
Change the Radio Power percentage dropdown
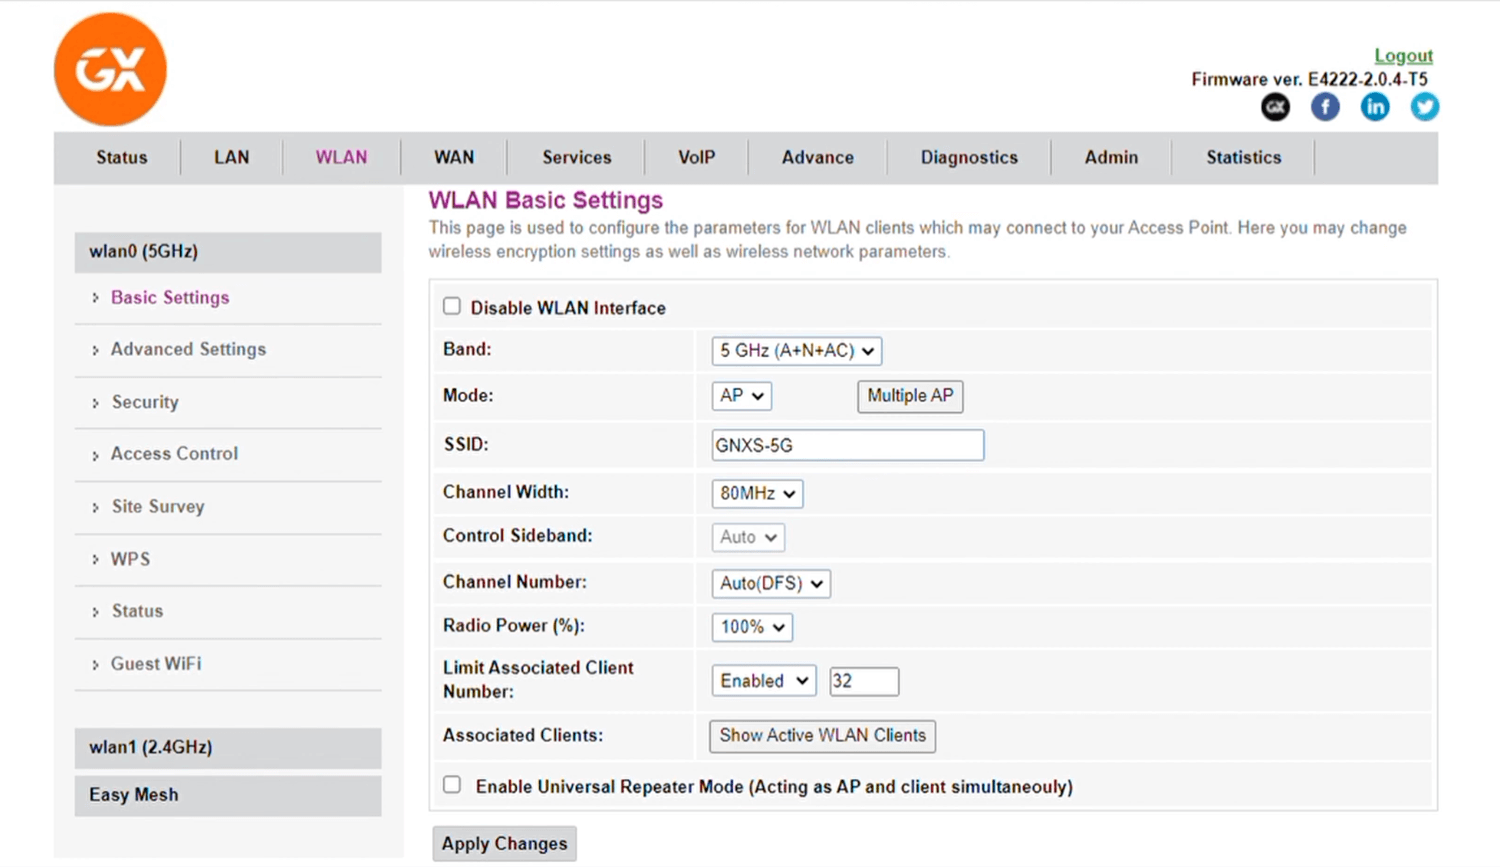tap(751, 627)
